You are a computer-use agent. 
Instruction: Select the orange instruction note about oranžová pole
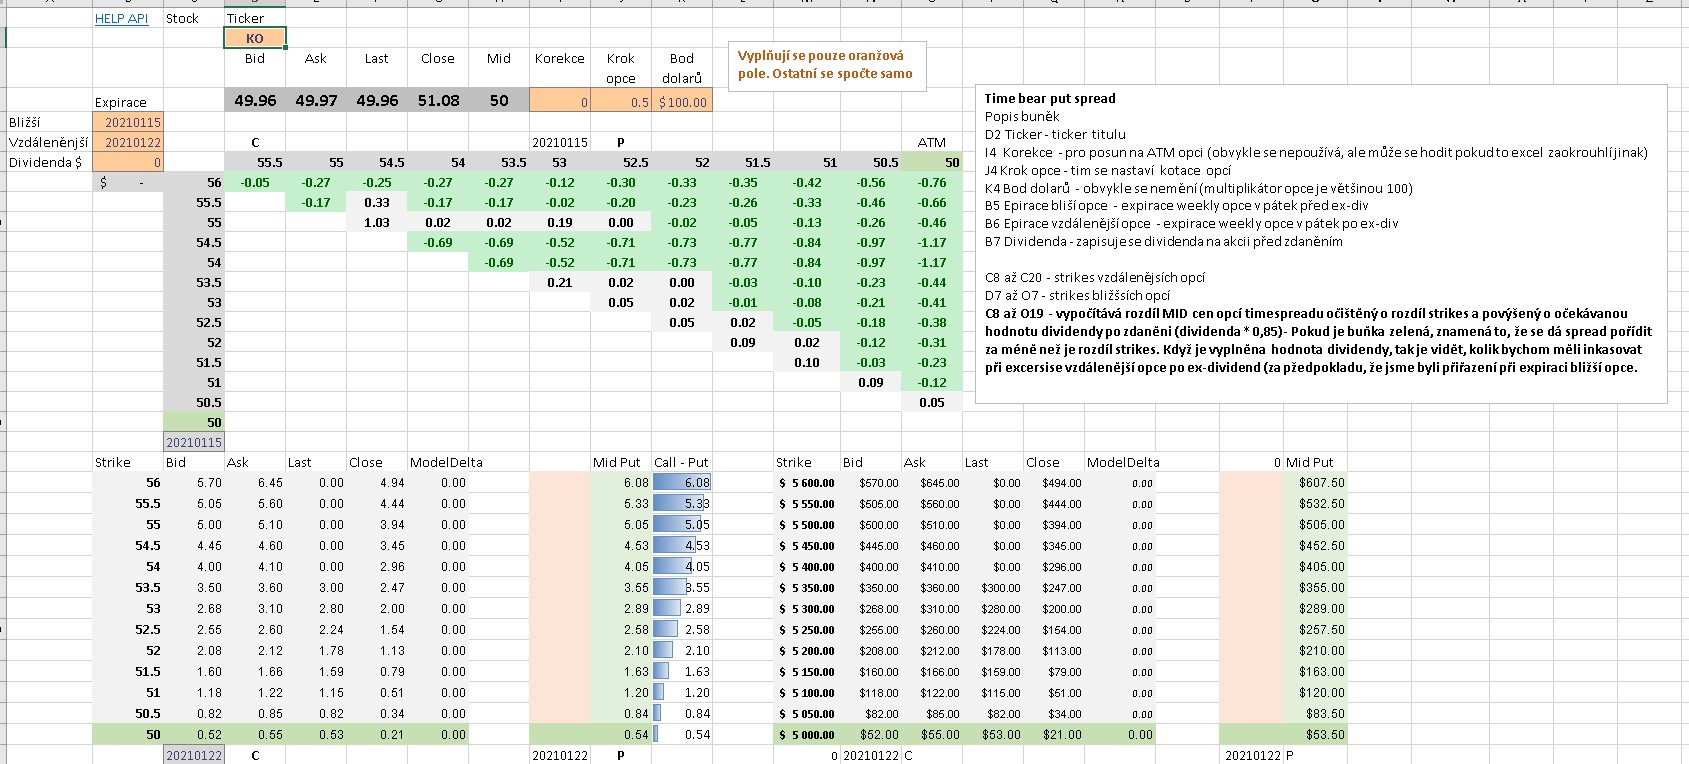[826, 65]
